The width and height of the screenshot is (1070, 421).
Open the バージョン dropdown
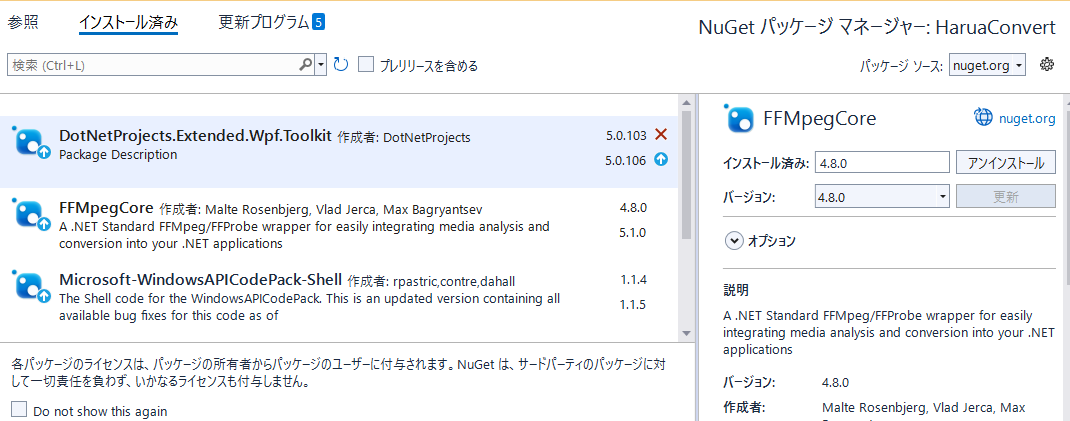(x=882, y=197)
